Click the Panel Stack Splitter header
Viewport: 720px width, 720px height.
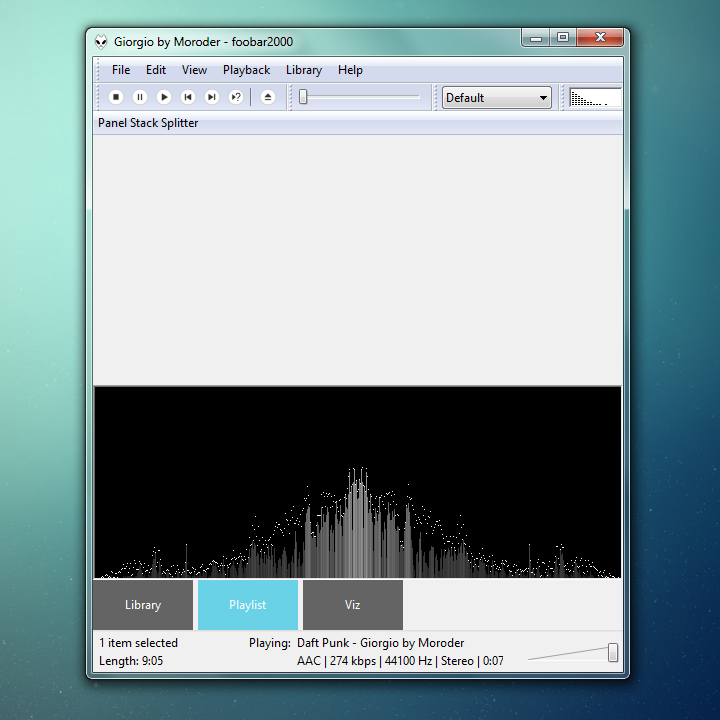point(358,123)
